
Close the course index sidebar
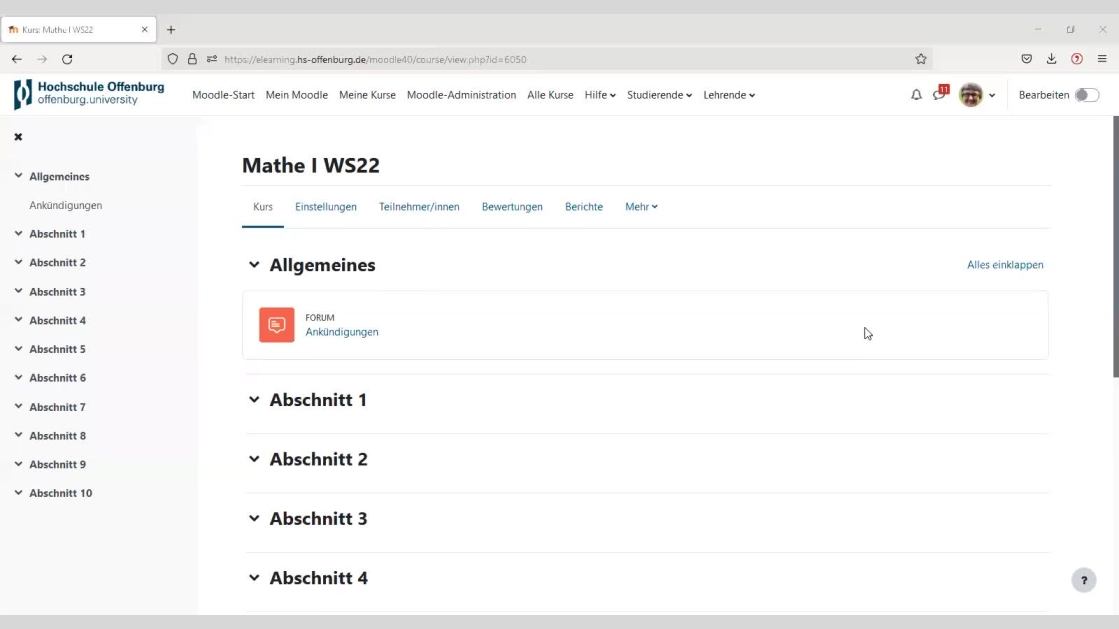[18, 137]
